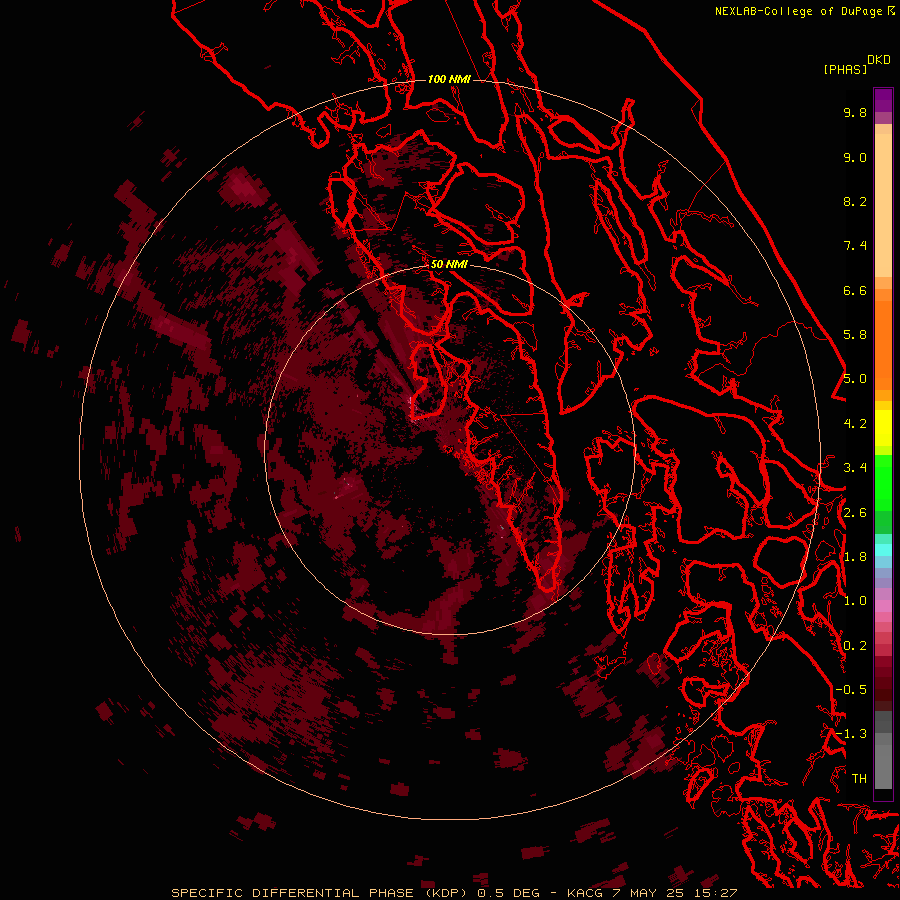Click the cyan segment of color scale
The image size is (900, 900).
(883, 550)
